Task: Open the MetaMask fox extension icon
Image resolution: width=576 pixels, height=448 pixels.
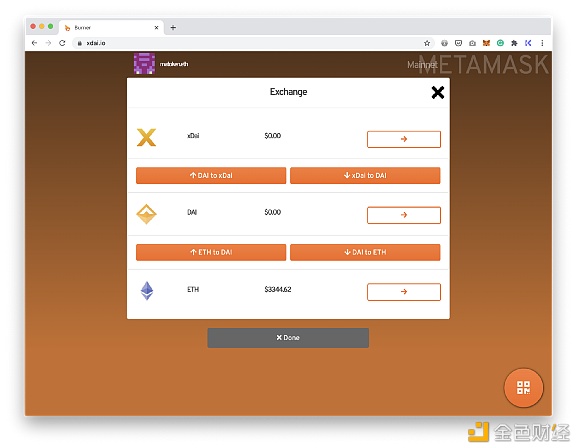Action: (486, 43)
